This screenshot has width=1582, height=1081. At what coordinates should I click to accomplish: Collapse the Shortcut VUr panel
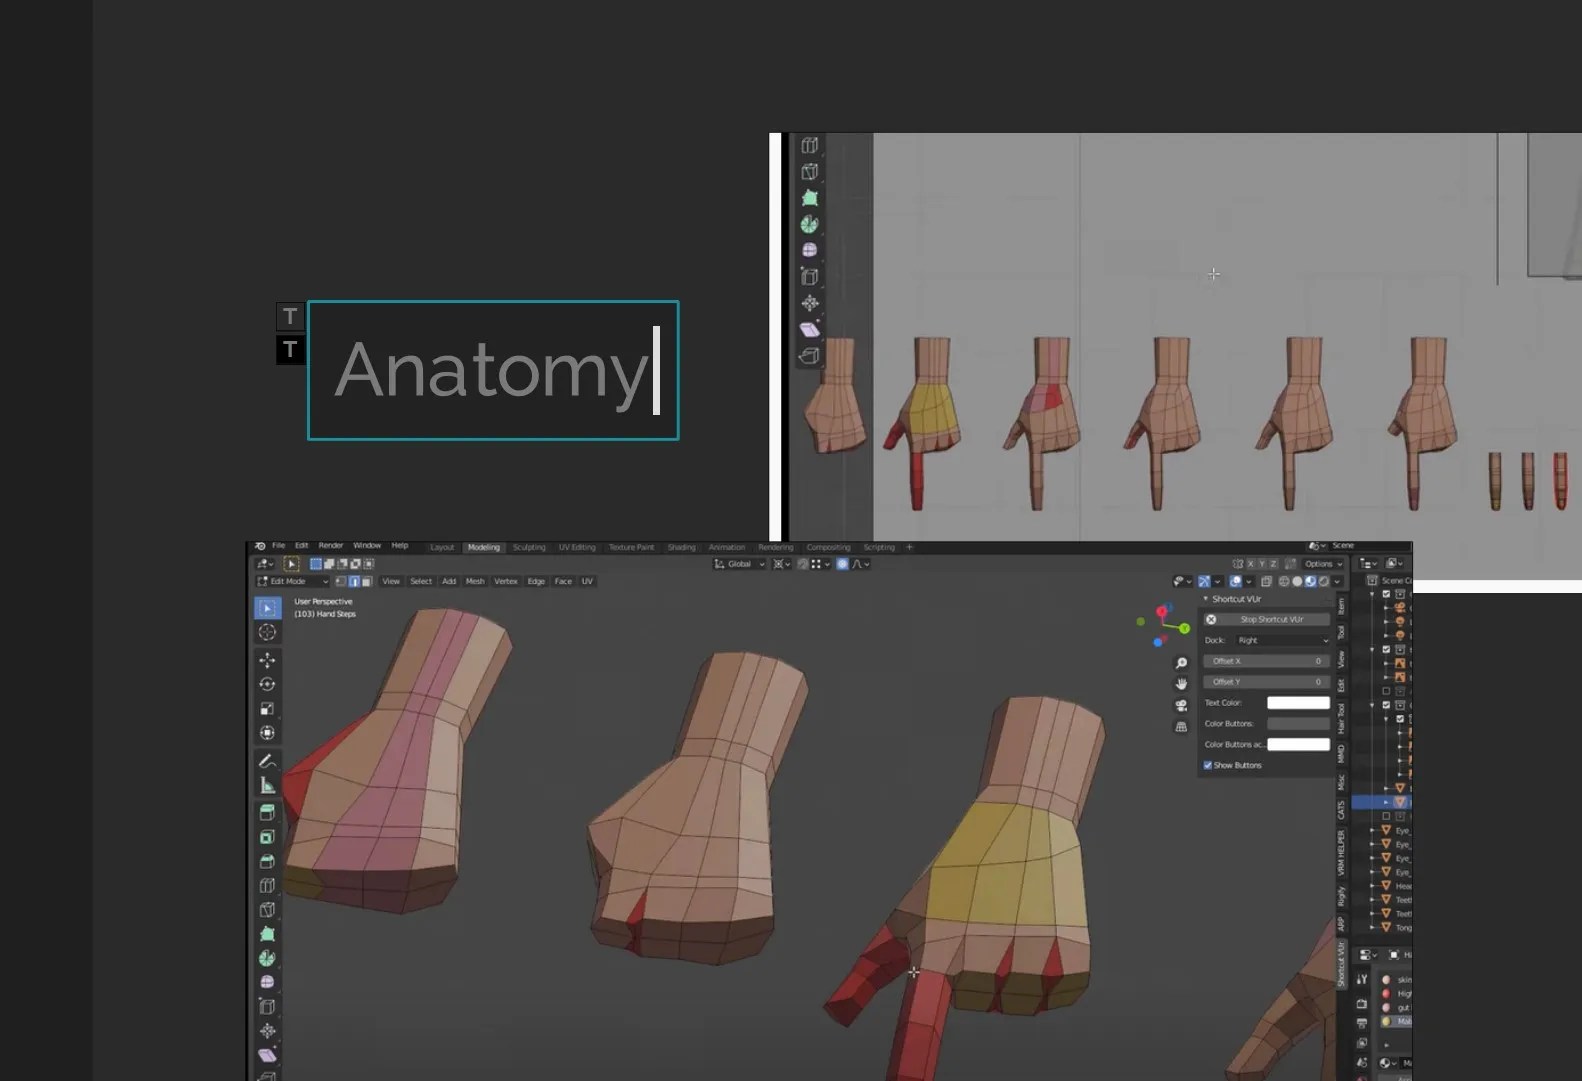click(1206, 599)
